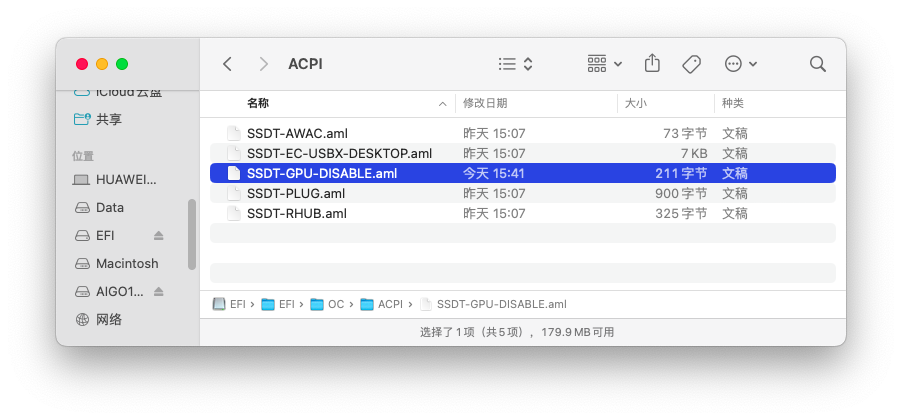Image resolution: width=902 pixels, height=420 pixels.
Task: Click the forward navigation arrow
Action: pos(263,64)
